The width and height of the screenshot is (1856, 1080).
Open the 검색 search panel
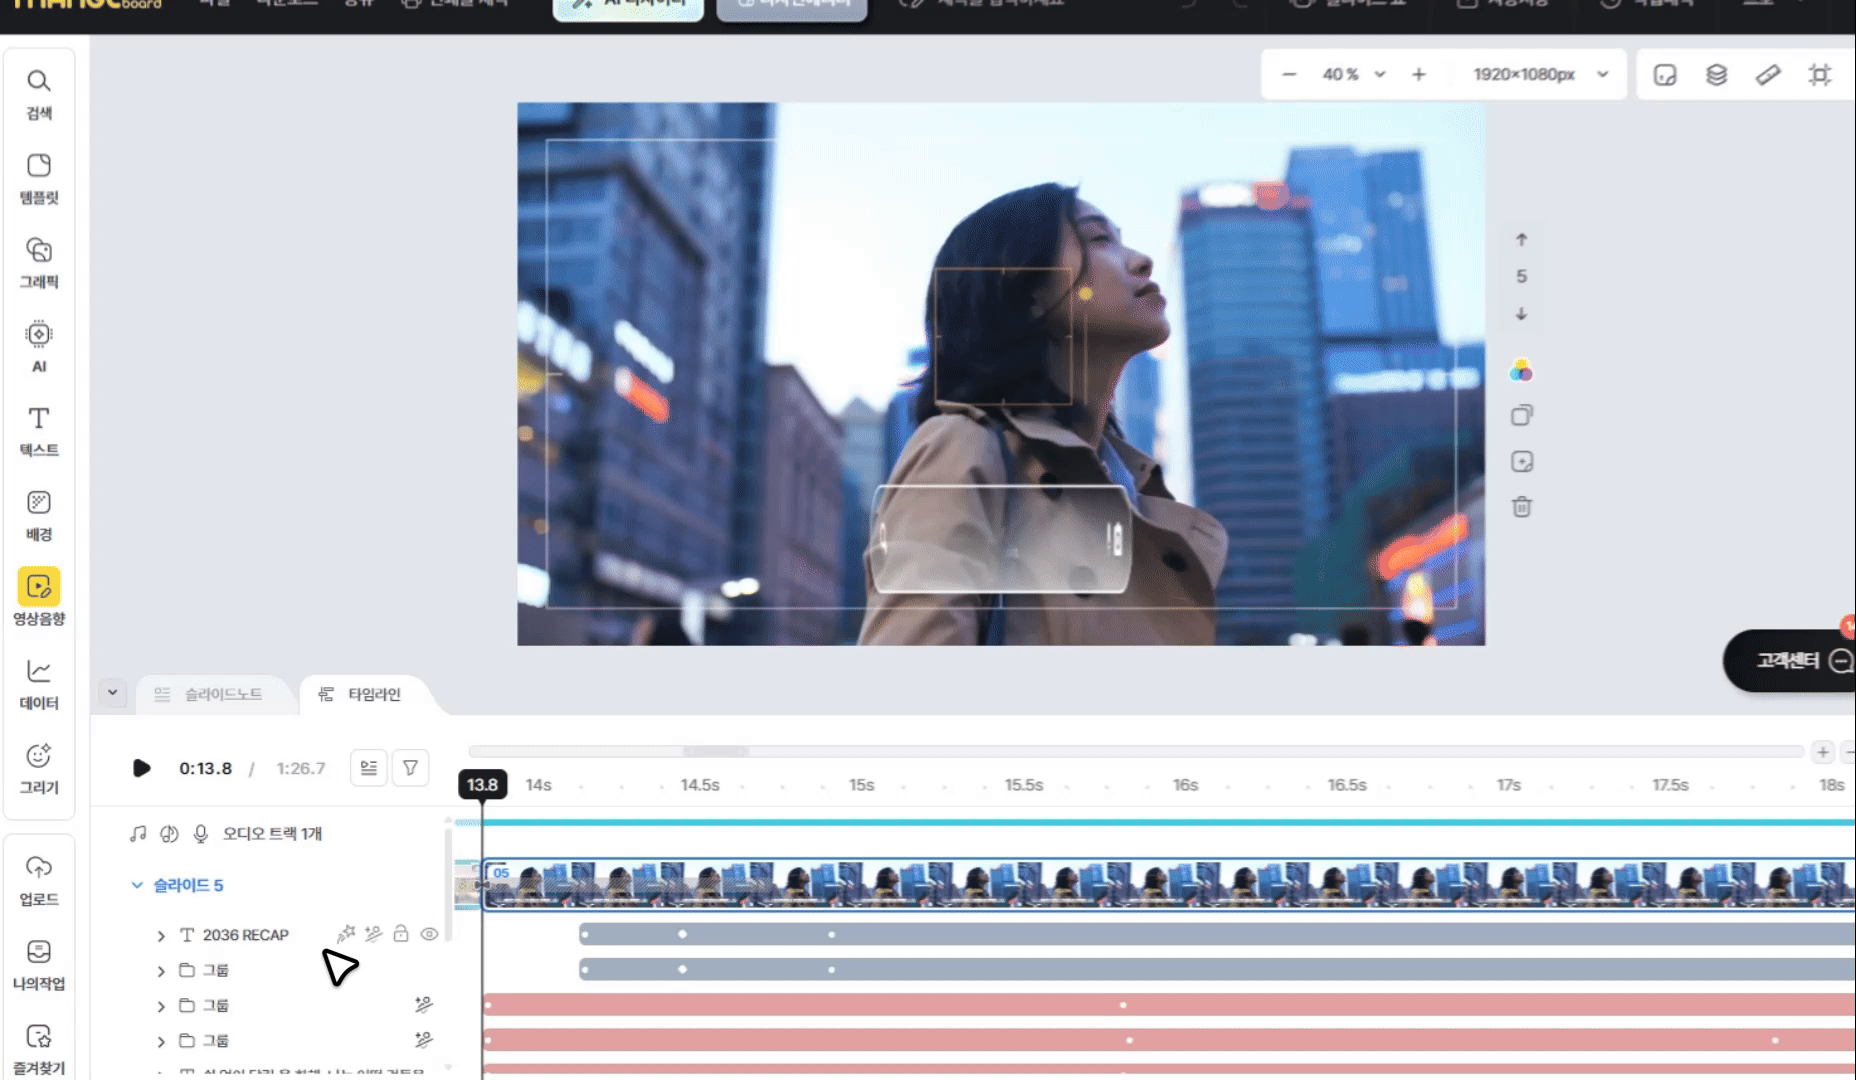pyautogui.click(x=39, y=93)
